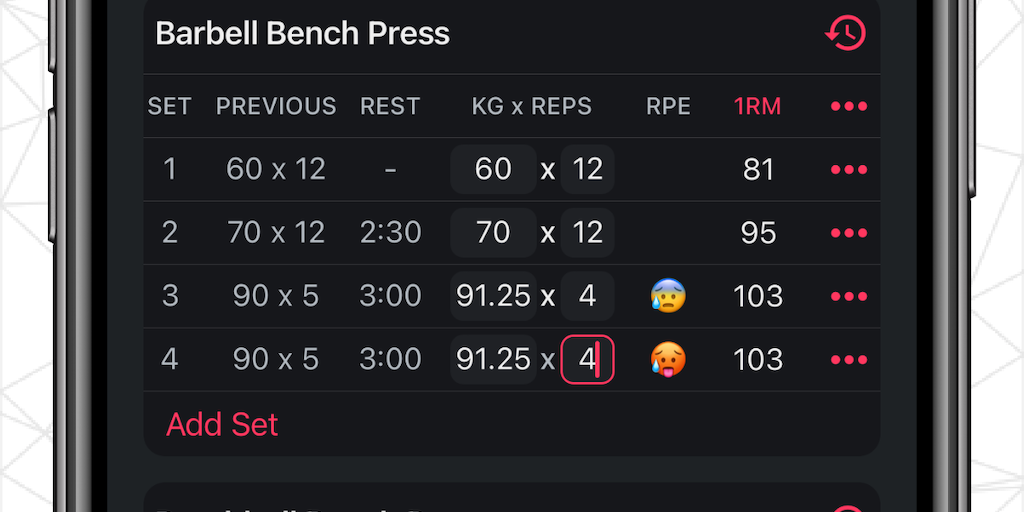Edit set 3 weight field showing 91.25
The image size is (1024, 512).
click(493, 296)
